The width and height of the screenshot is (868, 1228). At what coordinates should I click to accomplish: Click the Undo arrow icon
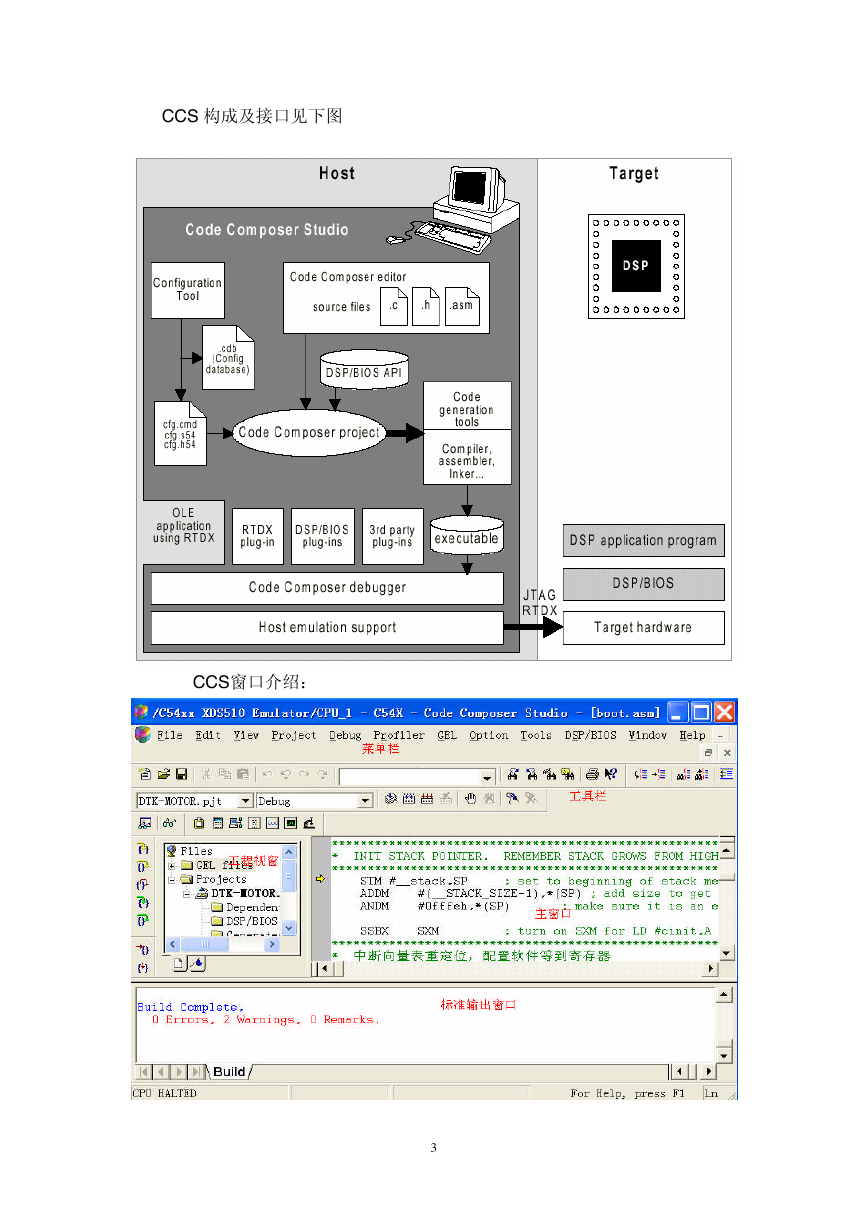coord(268,775)
